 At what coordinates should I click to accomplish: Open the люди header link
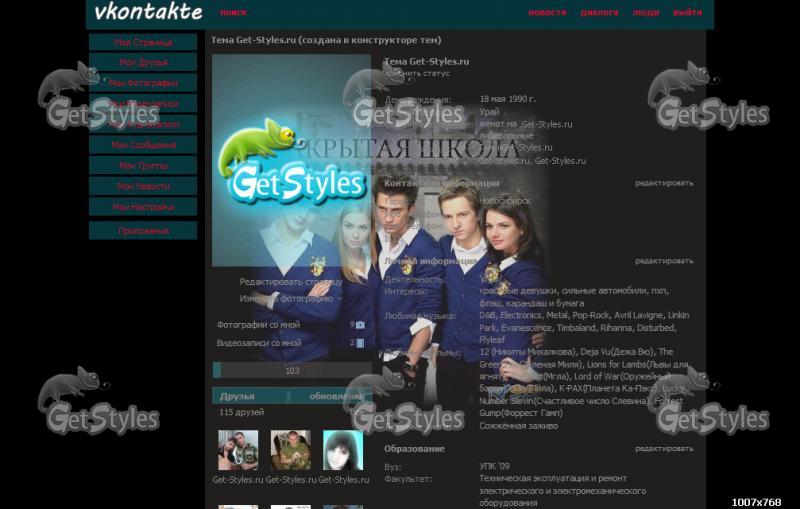645,13
